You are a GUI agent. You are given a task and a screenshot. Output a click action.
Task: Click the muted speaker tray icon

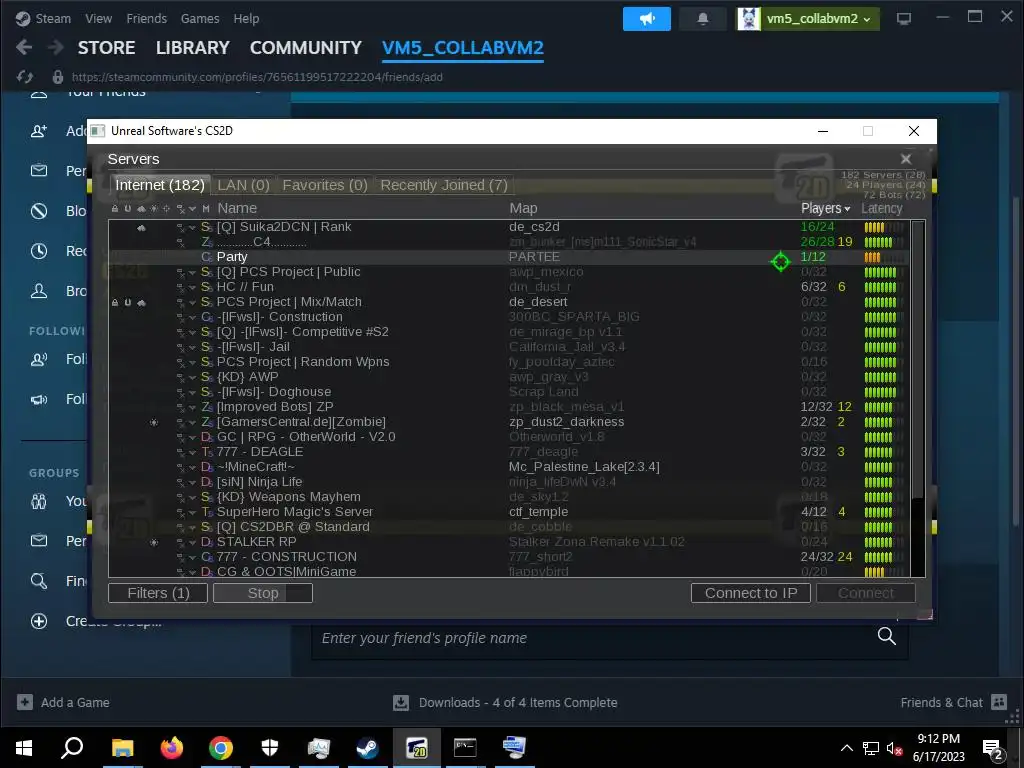click(894, 748)
